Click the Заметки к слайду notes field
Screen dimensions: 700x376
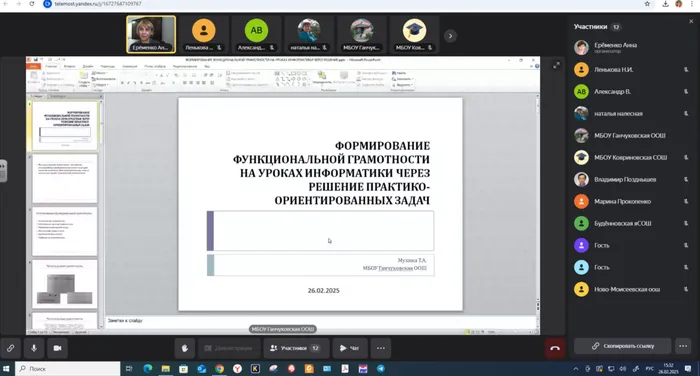pyautogui.click(x=320, y=320)
